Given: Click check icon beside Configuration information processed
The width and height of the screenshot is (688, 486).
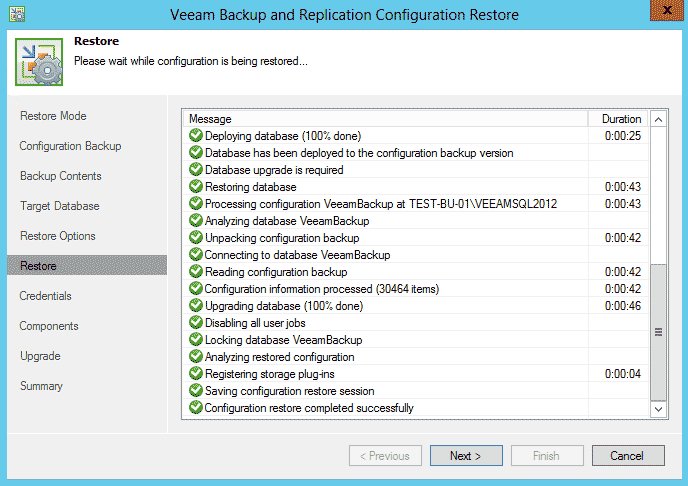Looking at the screenshot, I should point(195,288).
